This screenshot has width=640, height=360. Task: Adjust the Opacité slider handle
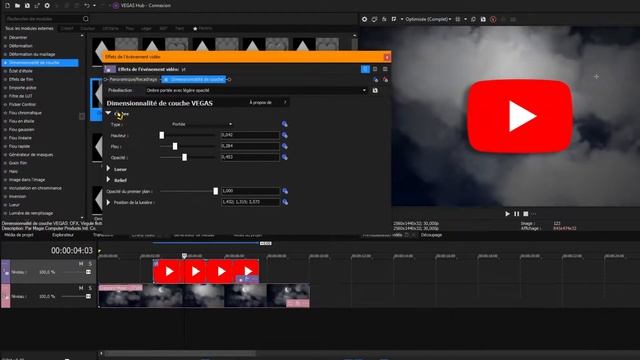tap(184, 157)
